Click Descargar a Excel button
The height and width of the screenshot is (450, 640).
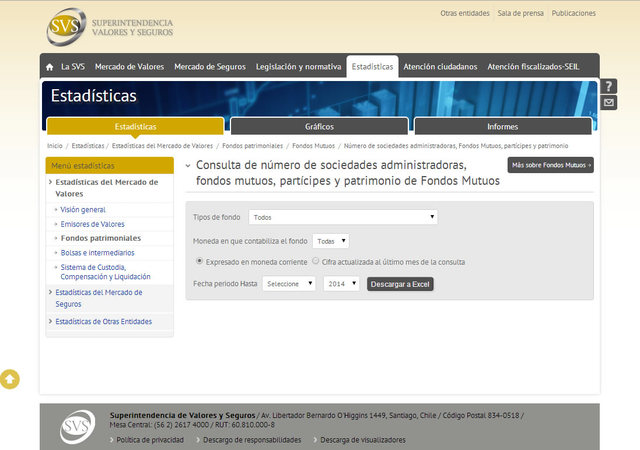point(400,284)
